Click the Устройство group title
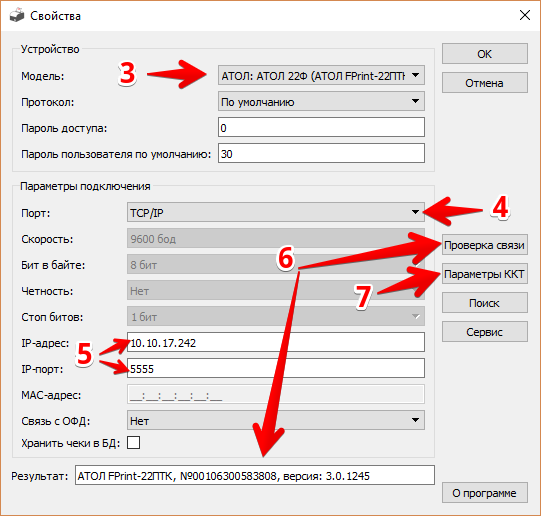 point(50,49)
